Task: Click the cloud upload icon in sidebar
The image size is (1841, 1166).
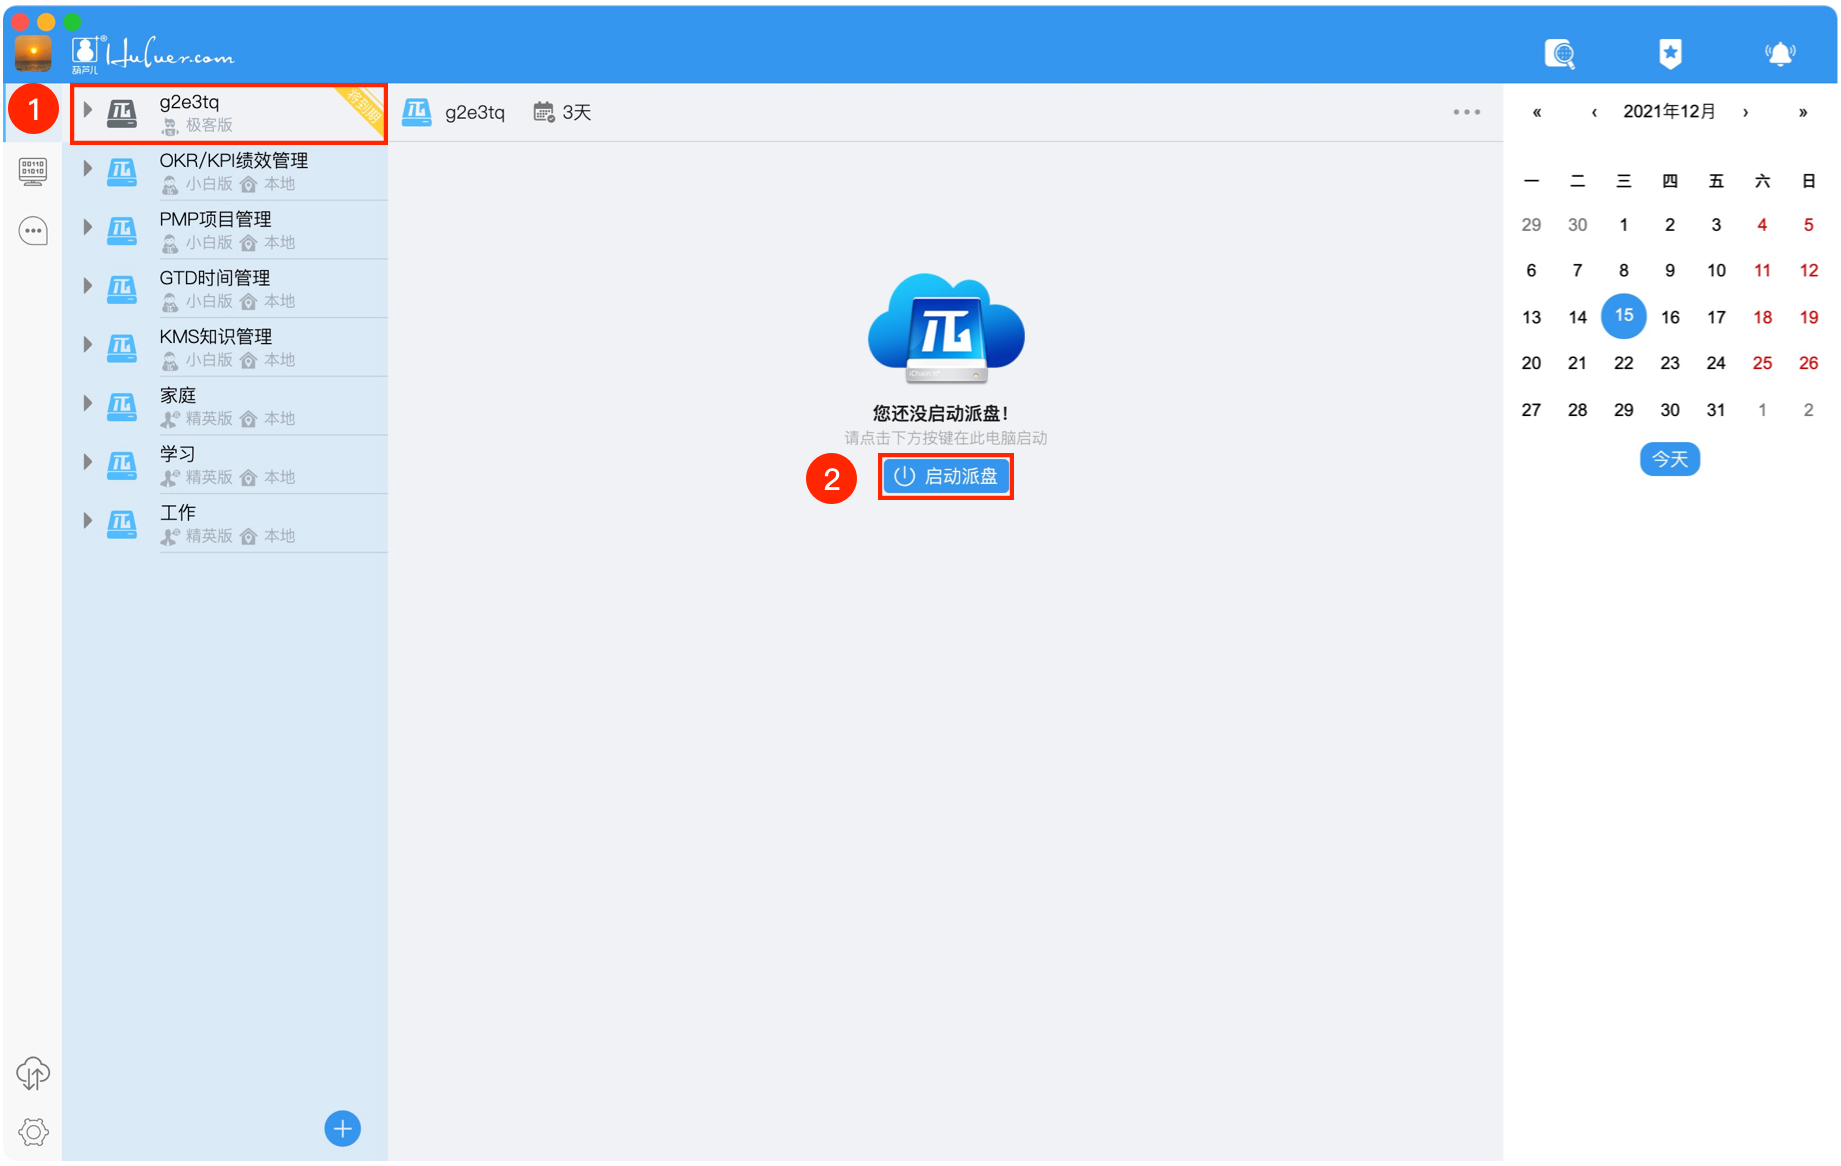Action: coord(33,1073)
